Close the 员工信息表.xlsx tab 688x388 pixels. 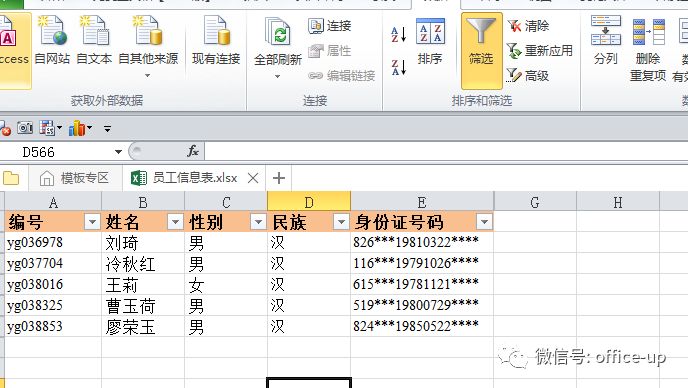tap(253, 178)
